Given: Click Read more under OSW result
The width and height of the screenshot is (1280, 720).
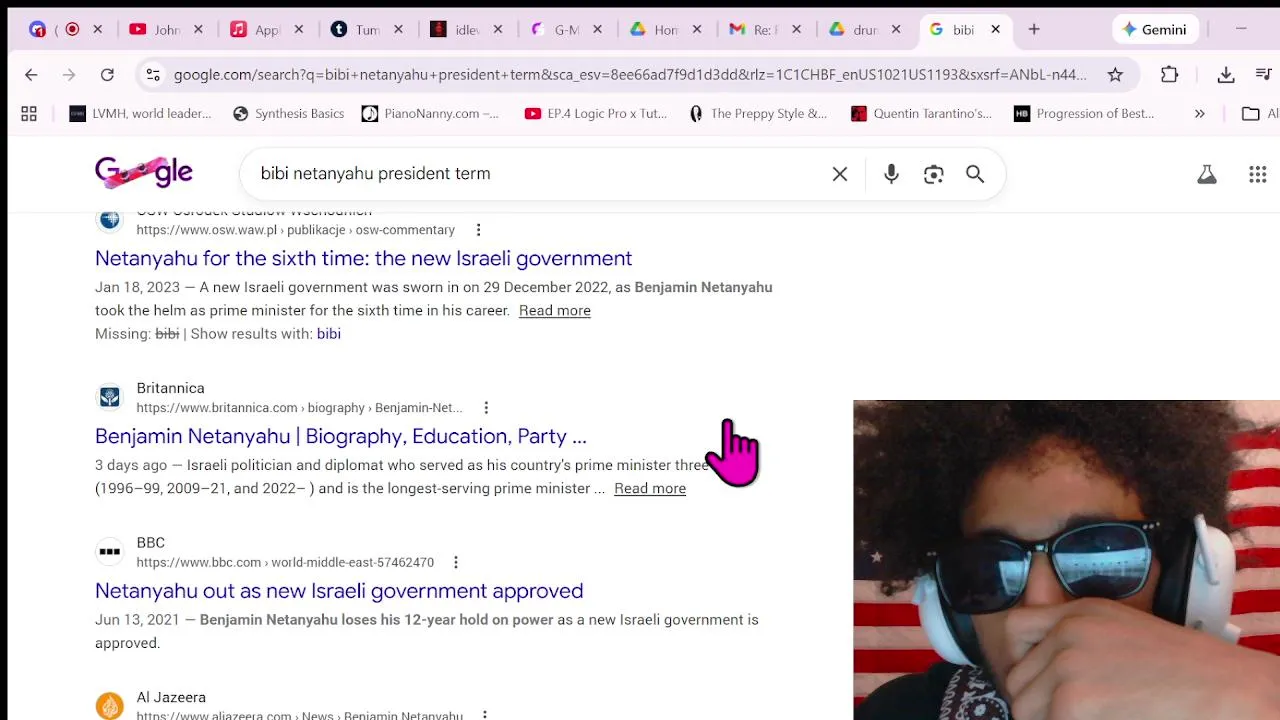Looking at the screenshot, I should coord(555,311).
